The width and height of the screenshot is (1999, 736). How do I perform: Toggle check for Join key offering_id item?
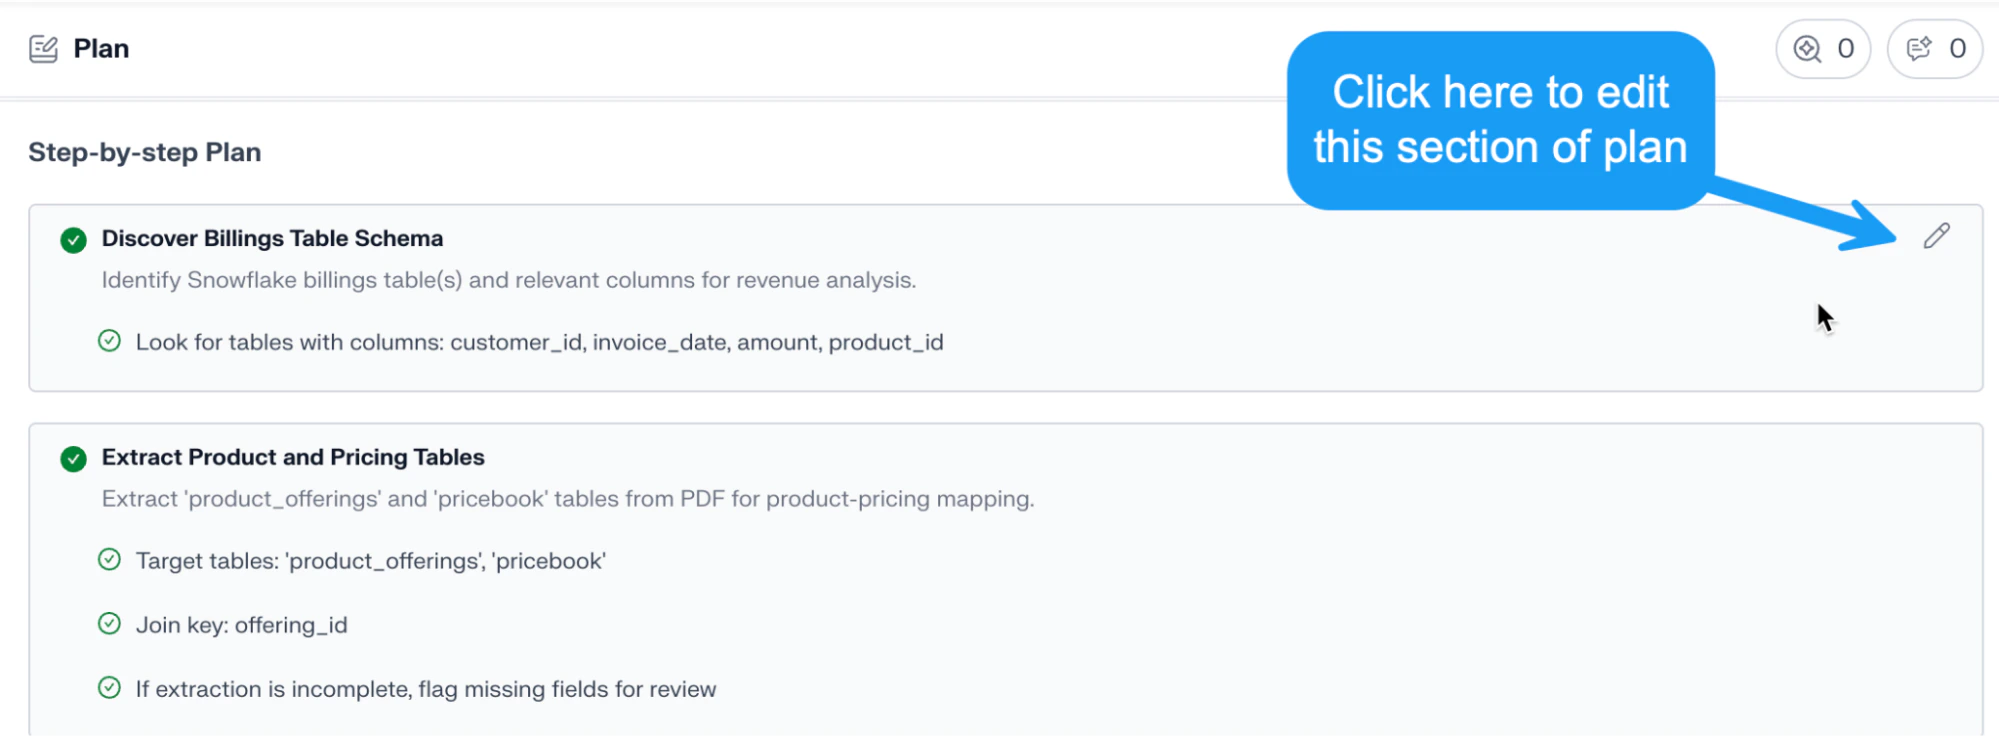110,624
